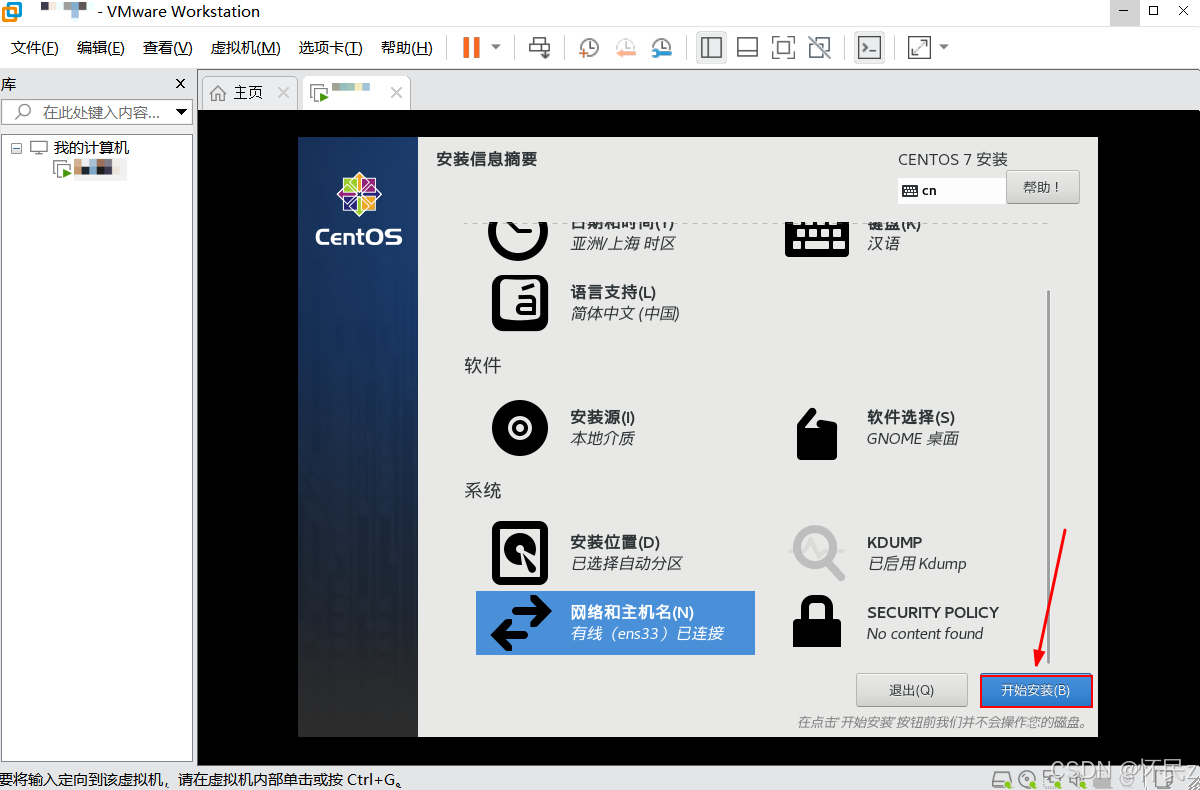Toggle the thumbnail bar view

coord(747,47)
